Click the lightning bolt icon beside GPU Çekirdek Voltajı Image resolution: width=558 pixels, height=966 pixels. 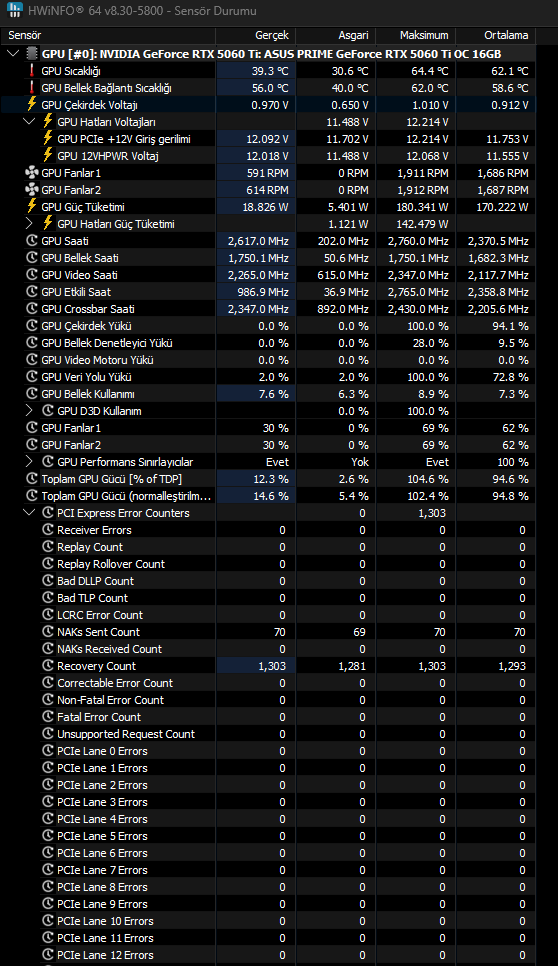(32, 105)
